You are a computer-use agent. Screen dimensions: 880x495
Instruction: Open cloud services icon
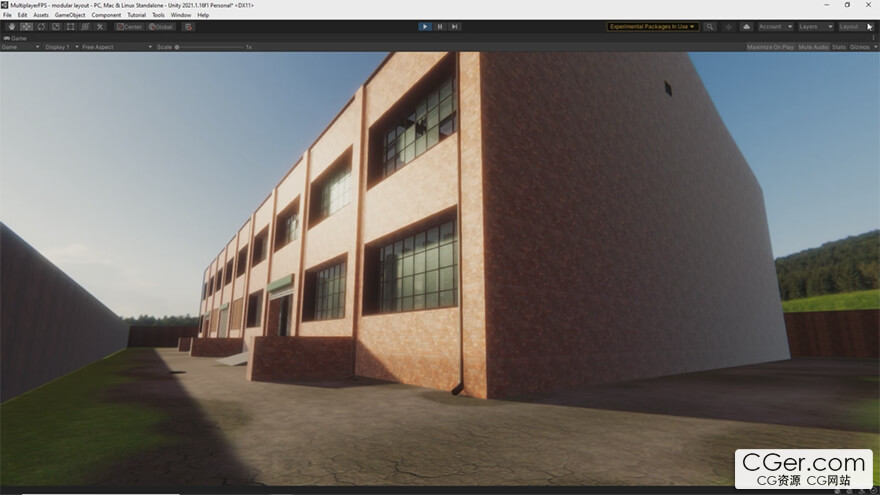[746, 27]
